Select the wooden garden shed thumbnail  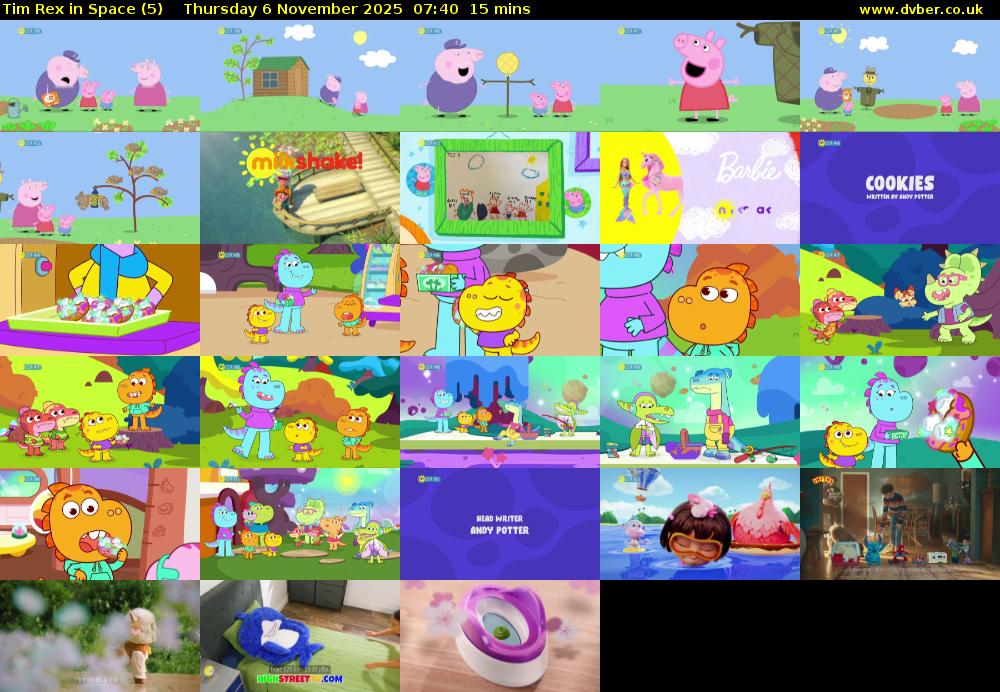(300, 76)
